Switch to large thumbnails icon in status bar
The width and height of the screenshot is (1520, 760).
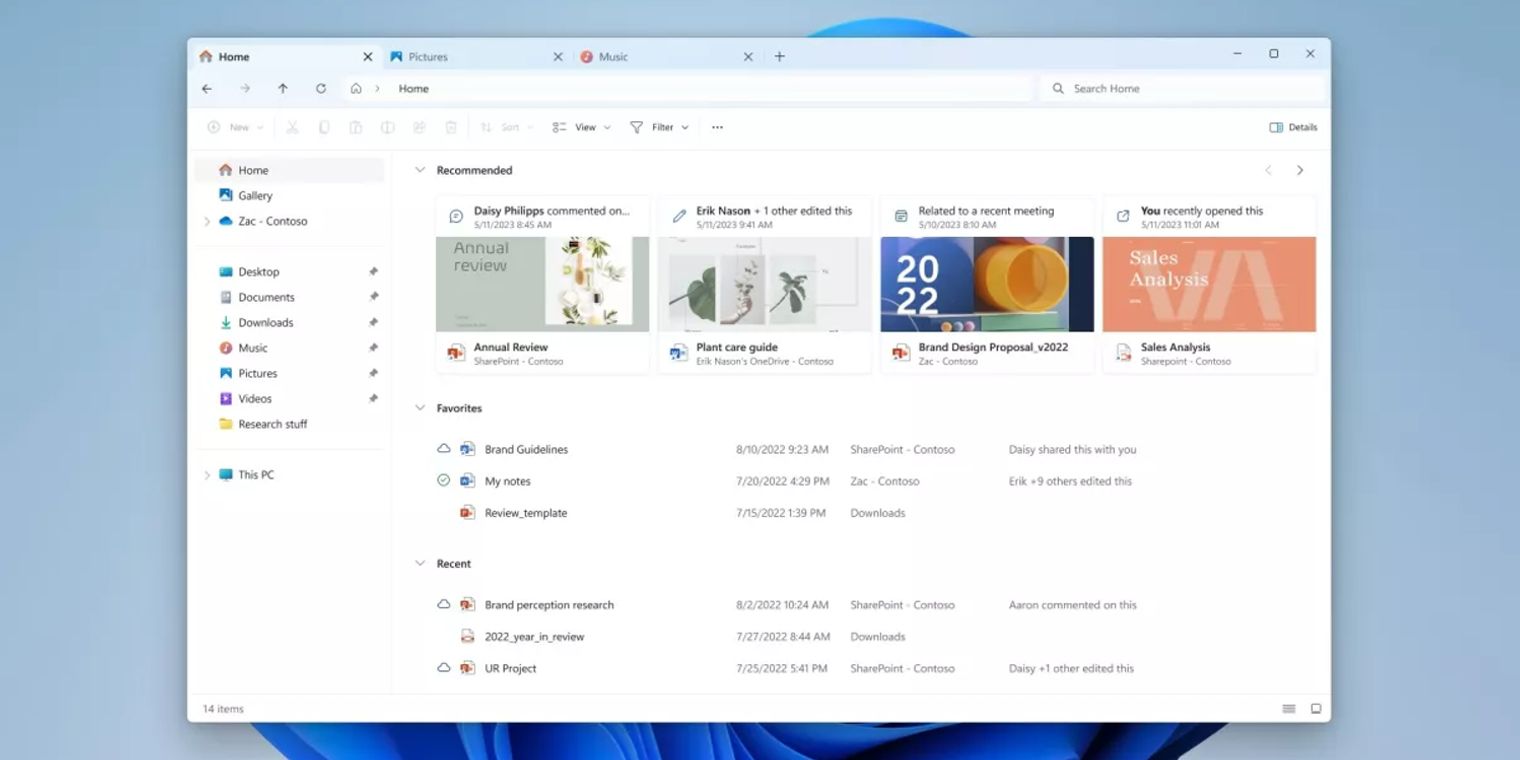point(1316,709)
